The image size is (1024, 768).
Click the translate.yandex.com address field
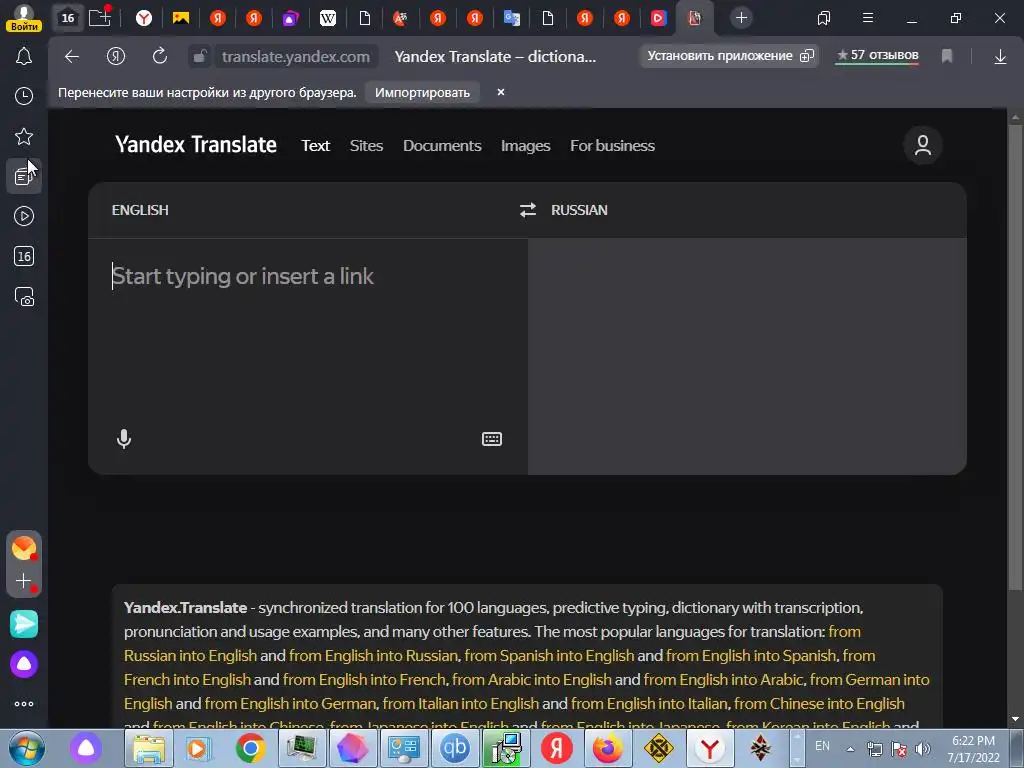tap(296, 57)
